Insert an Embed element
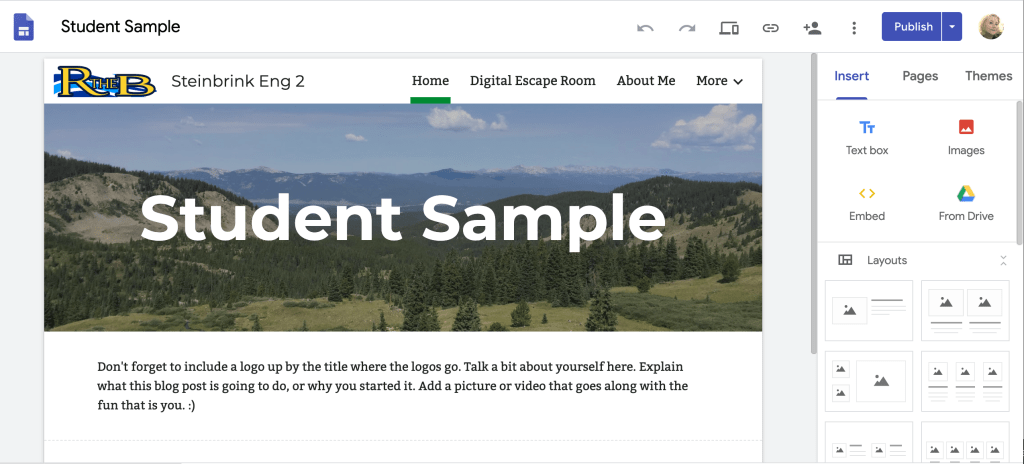The width and height of the screenshot is (1024, 464). point(867,203)
